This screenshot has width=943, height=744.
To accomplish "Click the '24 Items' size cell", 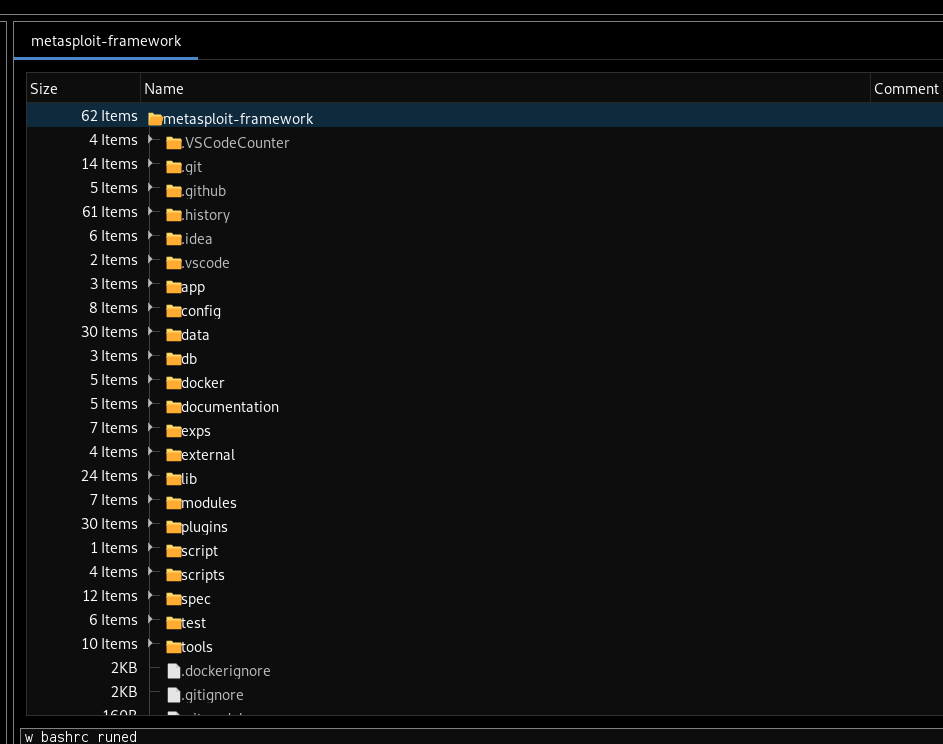I will click(109, 476).
